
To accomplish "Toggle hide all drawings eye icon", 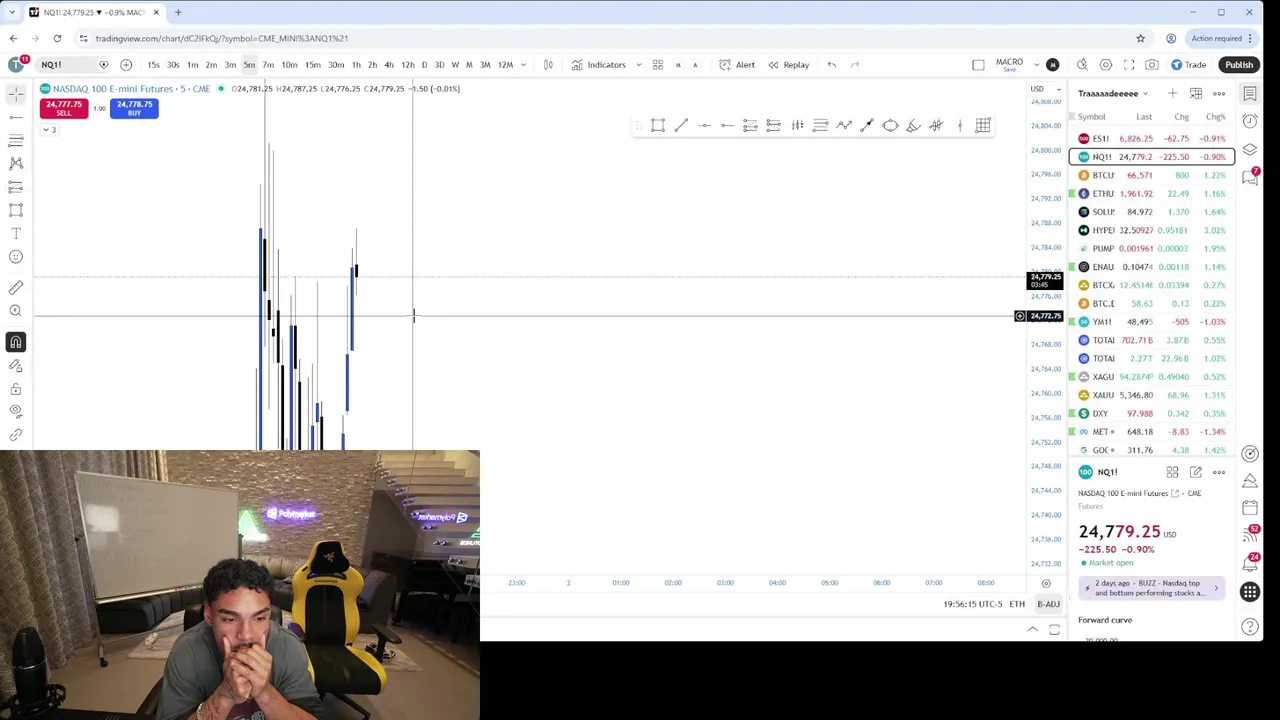I will tap(16, 411).
